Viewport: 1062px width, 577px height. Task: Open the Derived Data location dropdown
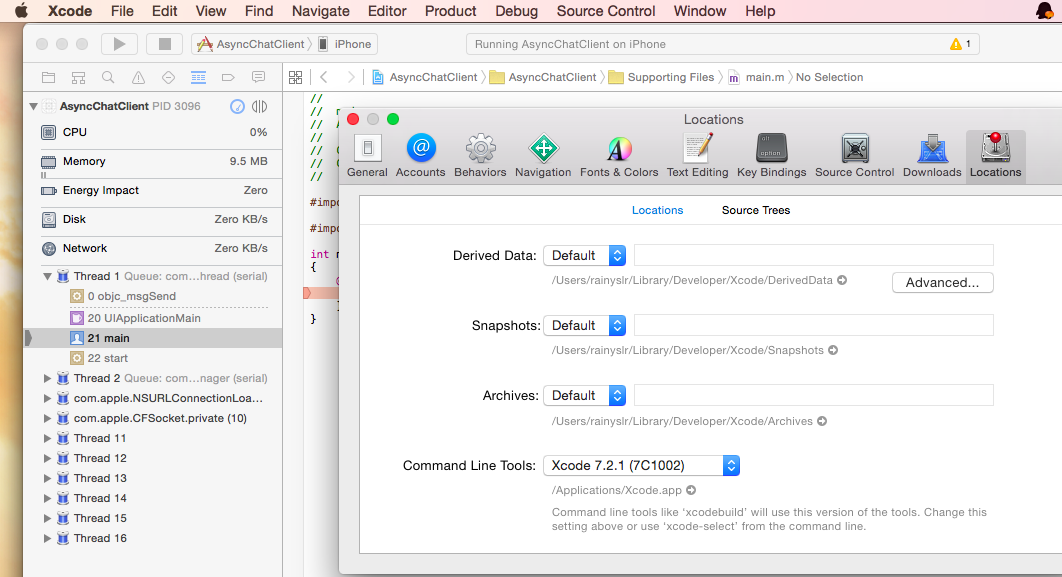[x=585, y=255]
